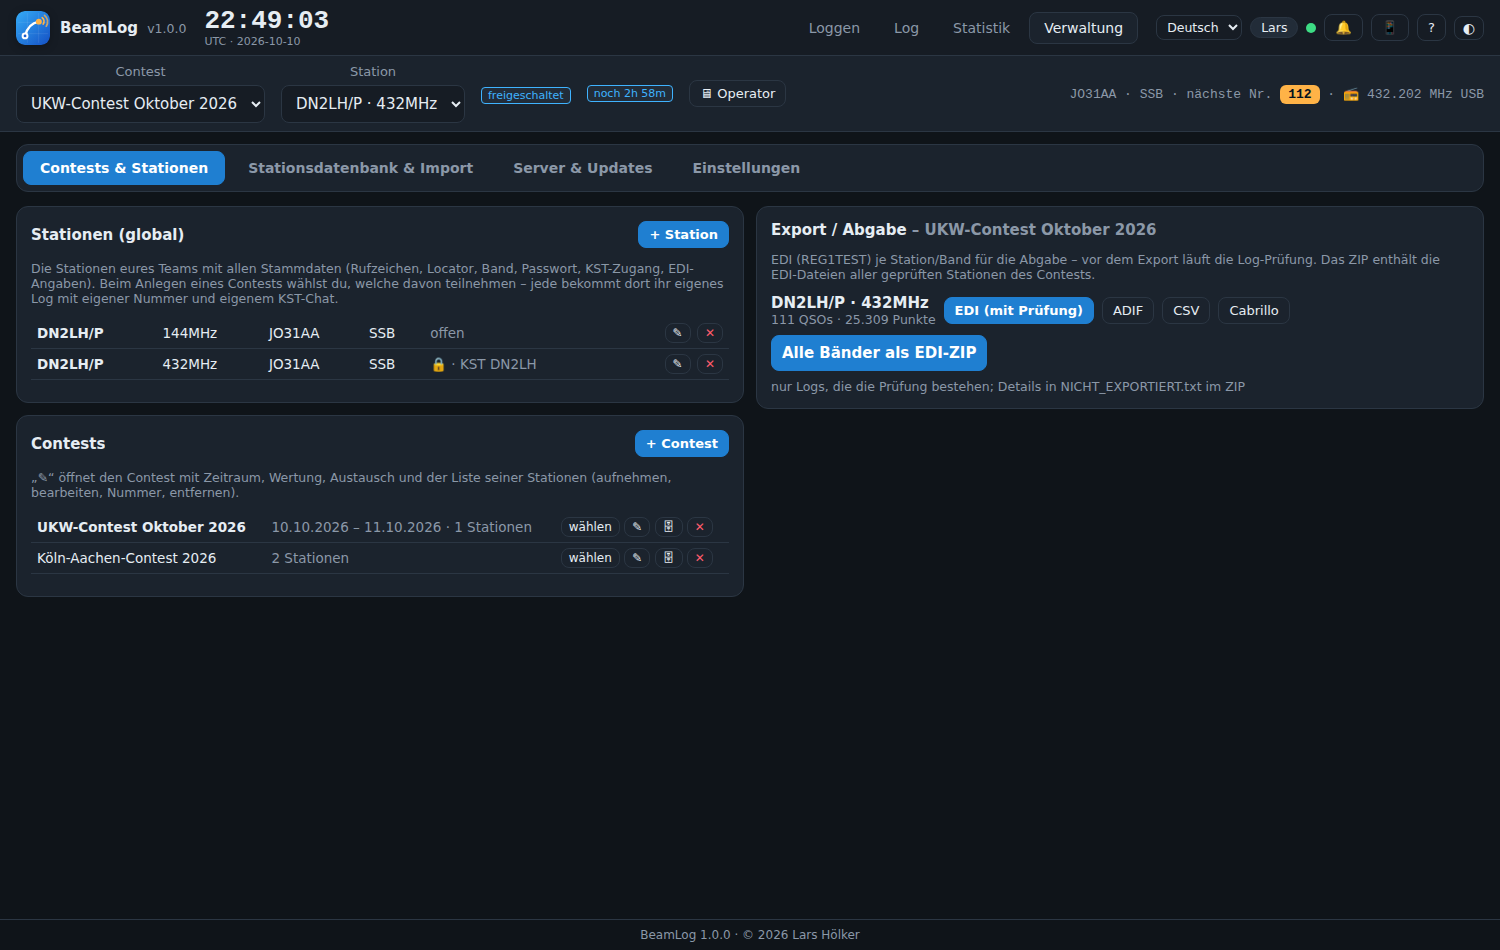Click the BeamLog logo icon
Viewport: 1500px width, 950px height.
click(x=33, y=28)
